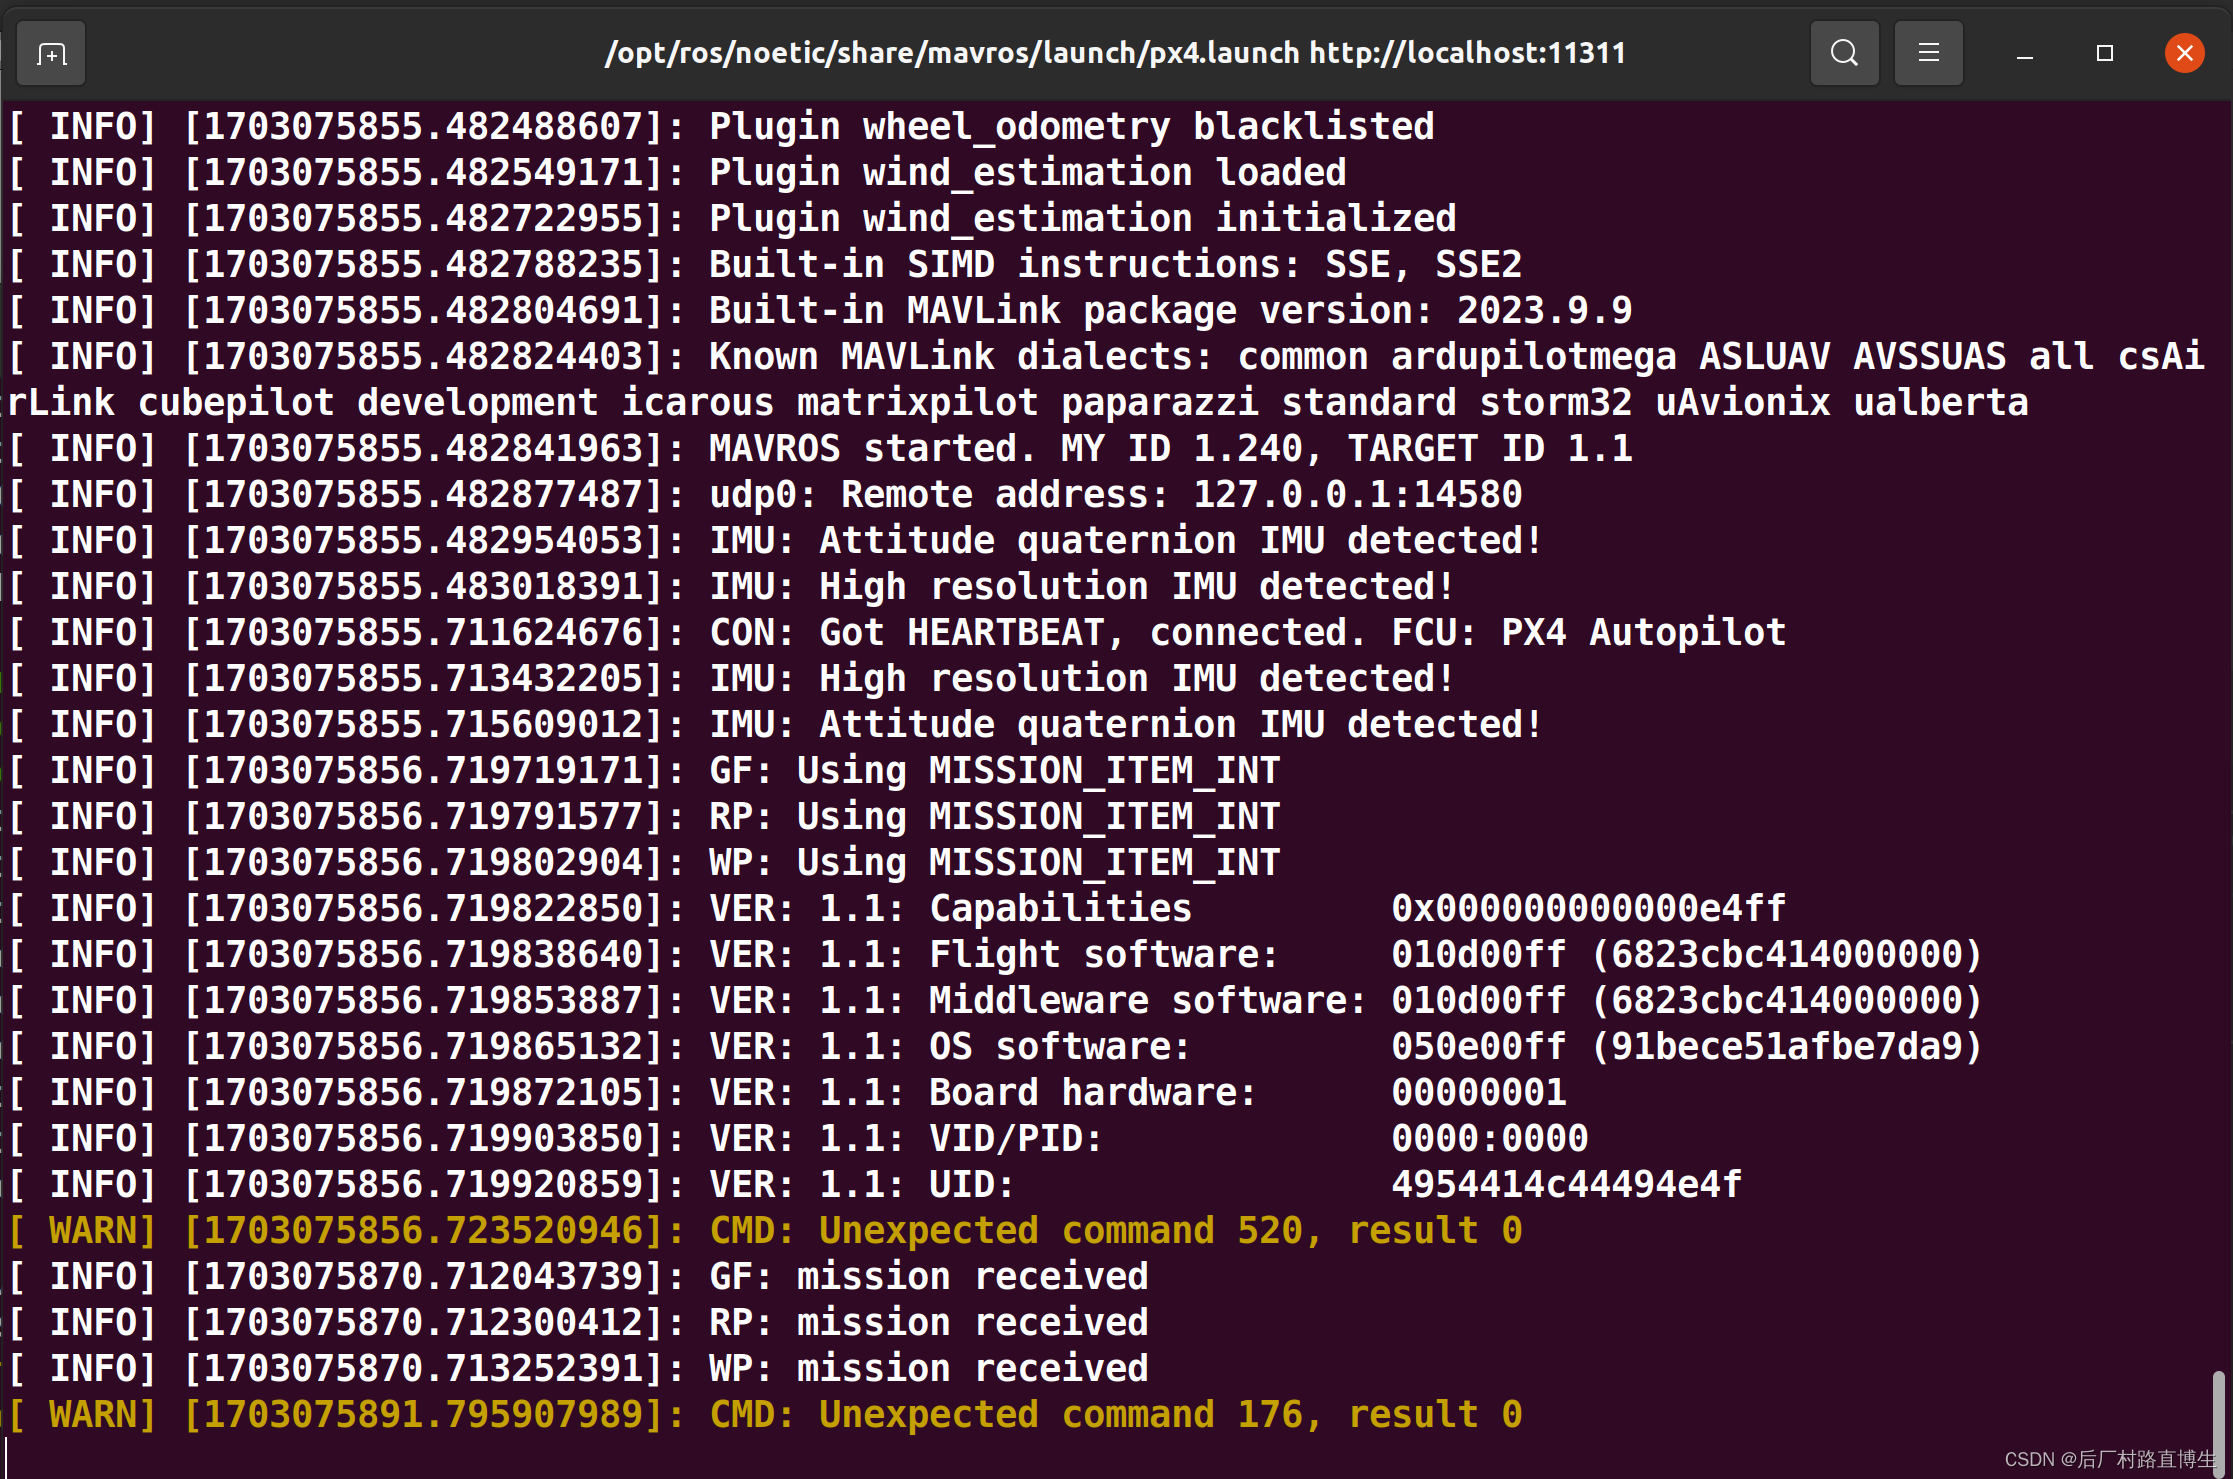The image size is (2233, 1479).
Task: Click 'RP: mission received'
Action: tap(929, 1323)
